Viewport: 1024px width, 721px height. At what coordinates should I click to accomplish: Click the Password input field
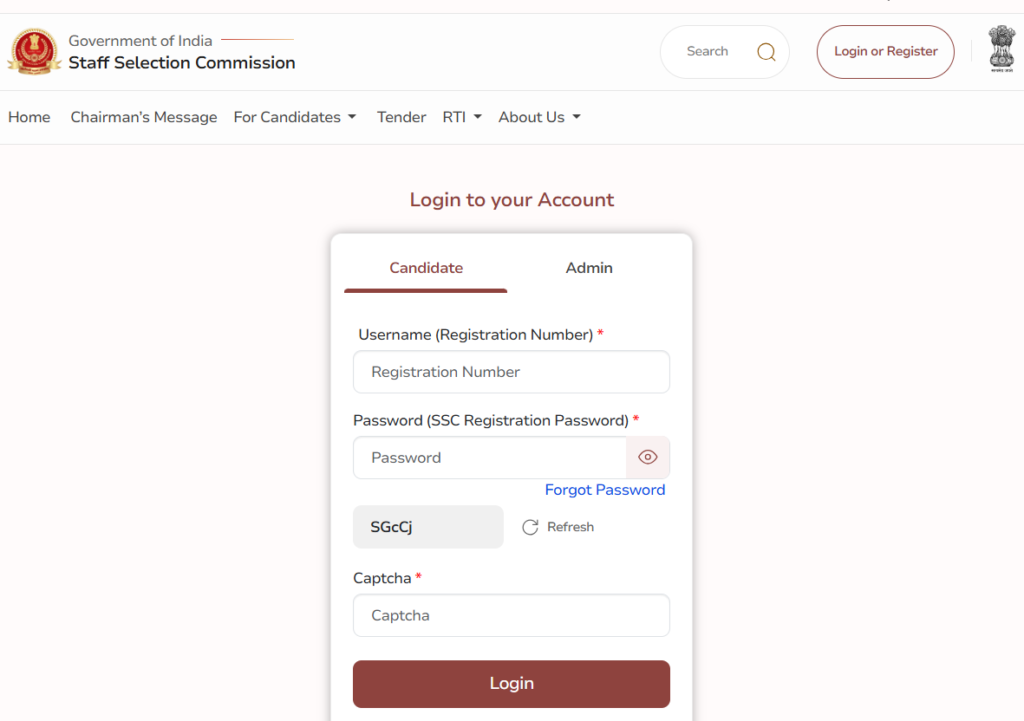coord(489,457)
